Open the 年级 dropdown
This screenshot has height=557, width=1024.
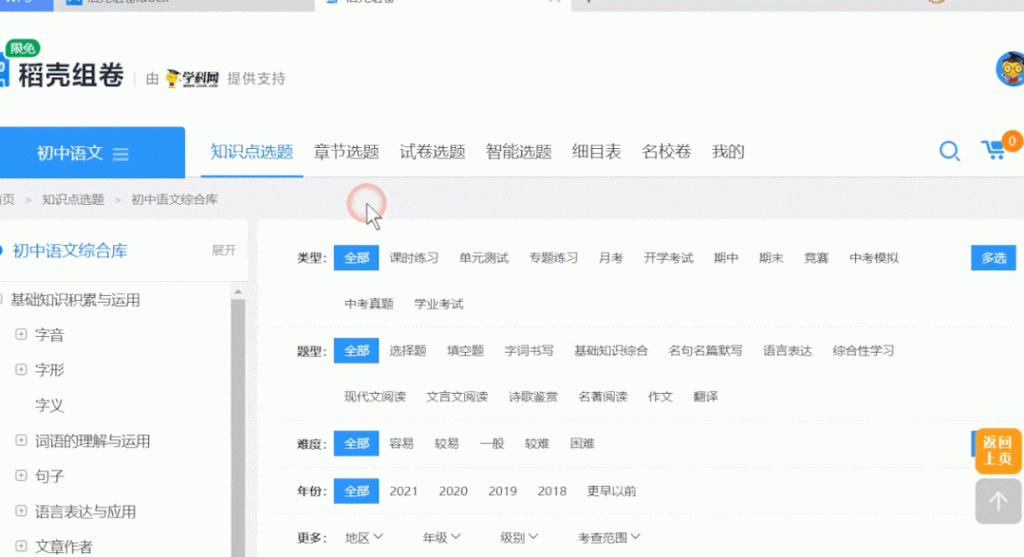tap(441, 537)
